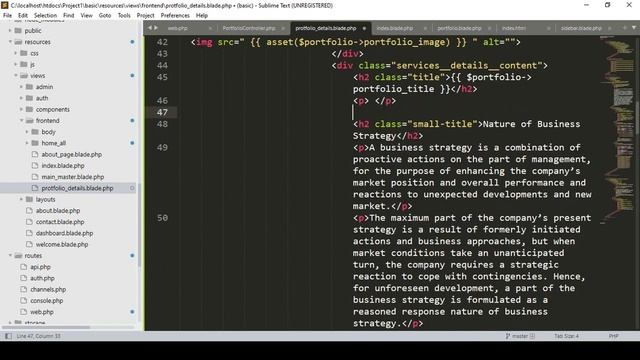Open the Goto menu

tap(105, 16)
